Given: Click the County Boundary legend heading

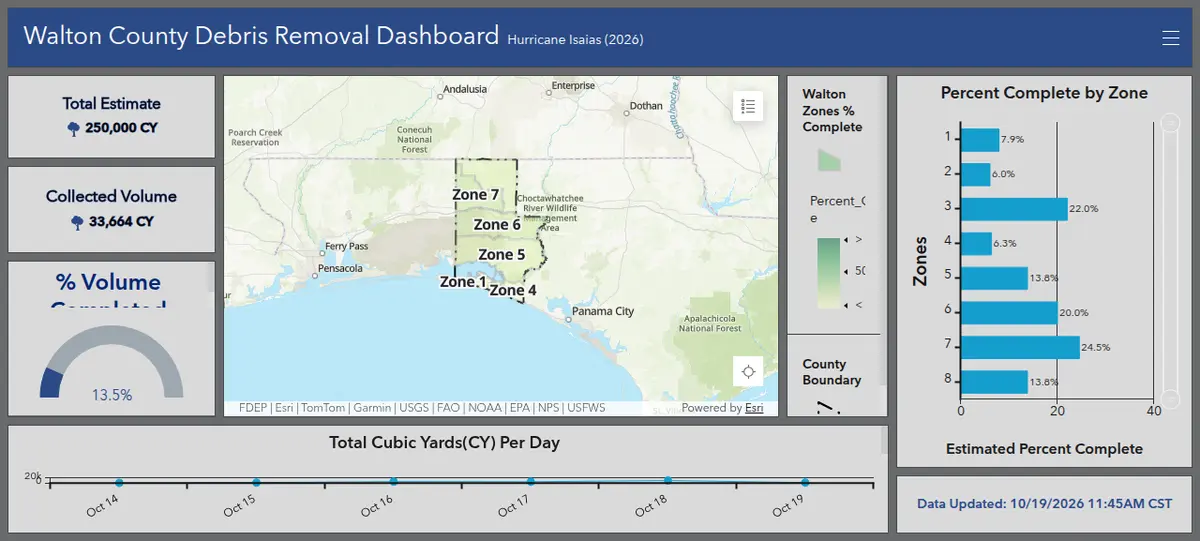Looking at the screenshot, I should click(832, 372).
